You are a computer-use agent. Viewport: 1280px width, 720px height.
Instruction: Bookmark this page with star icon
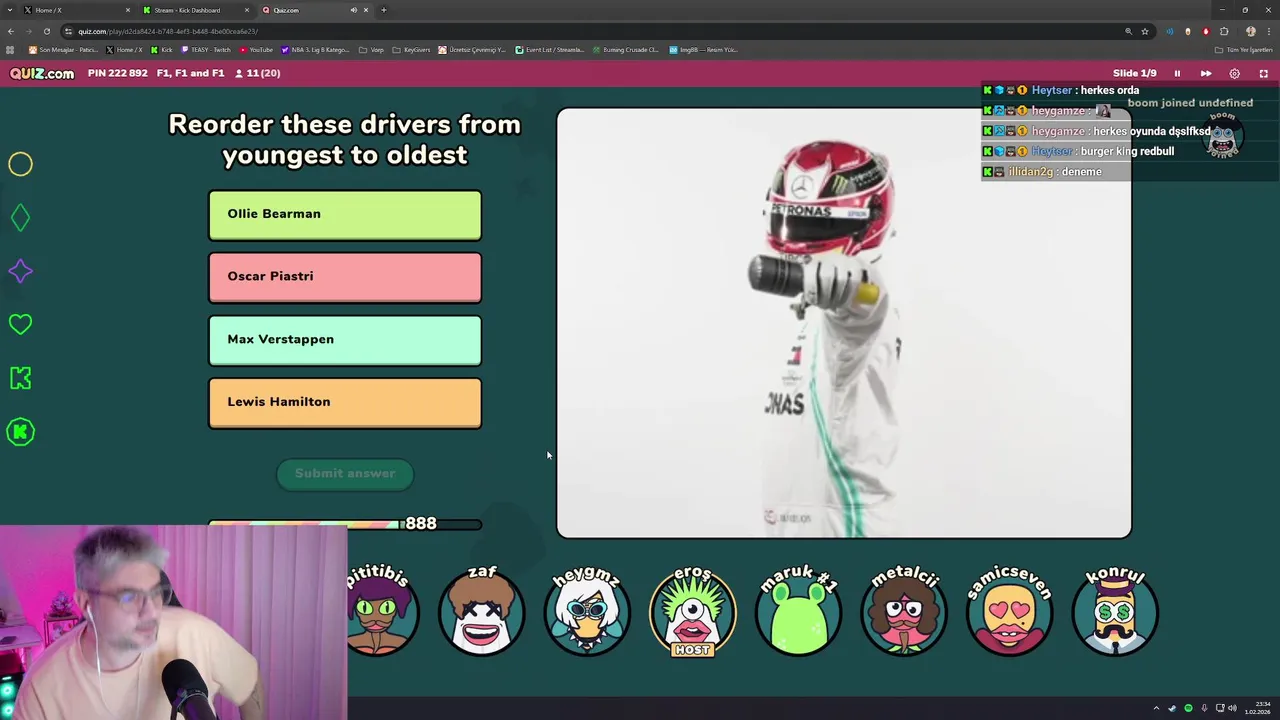1145,31
